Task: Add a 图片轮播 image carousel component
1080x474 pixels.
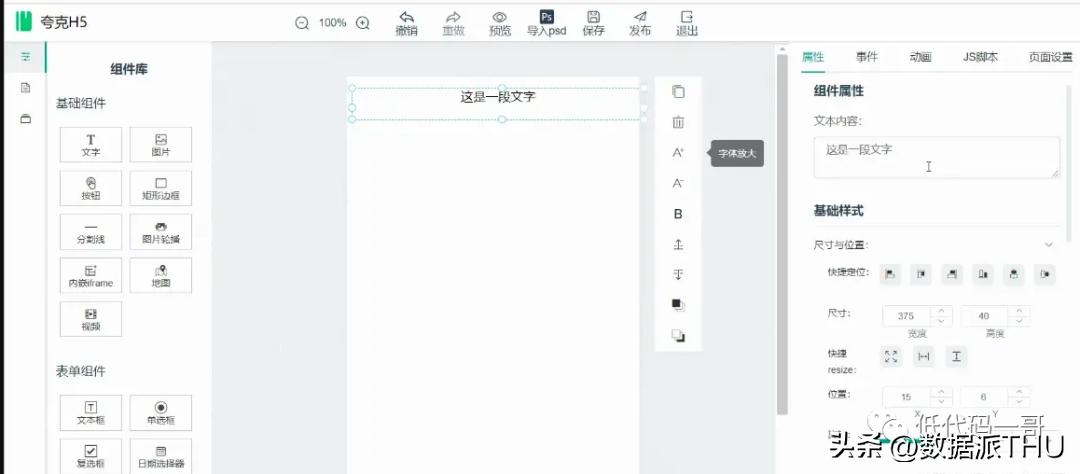Action: point(160,231)
